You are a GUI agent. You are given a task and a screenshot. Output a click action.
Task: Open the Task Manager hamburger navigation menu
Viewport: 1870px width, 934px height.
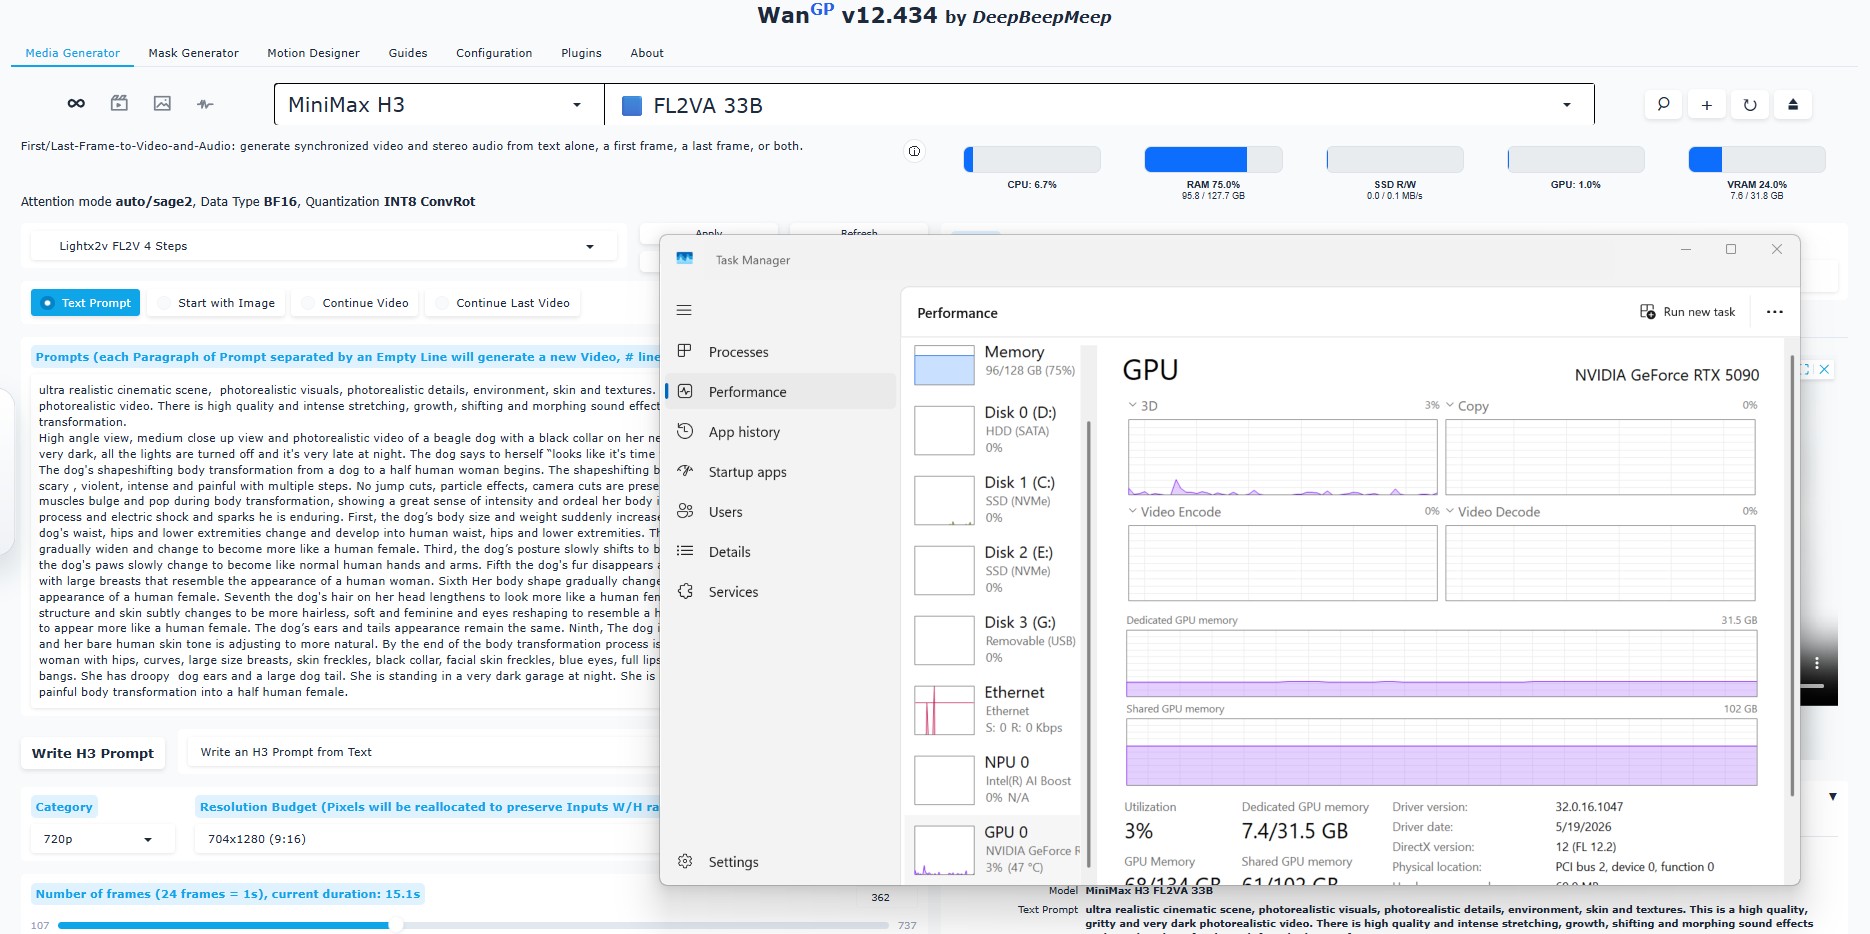tap(684, 310)
